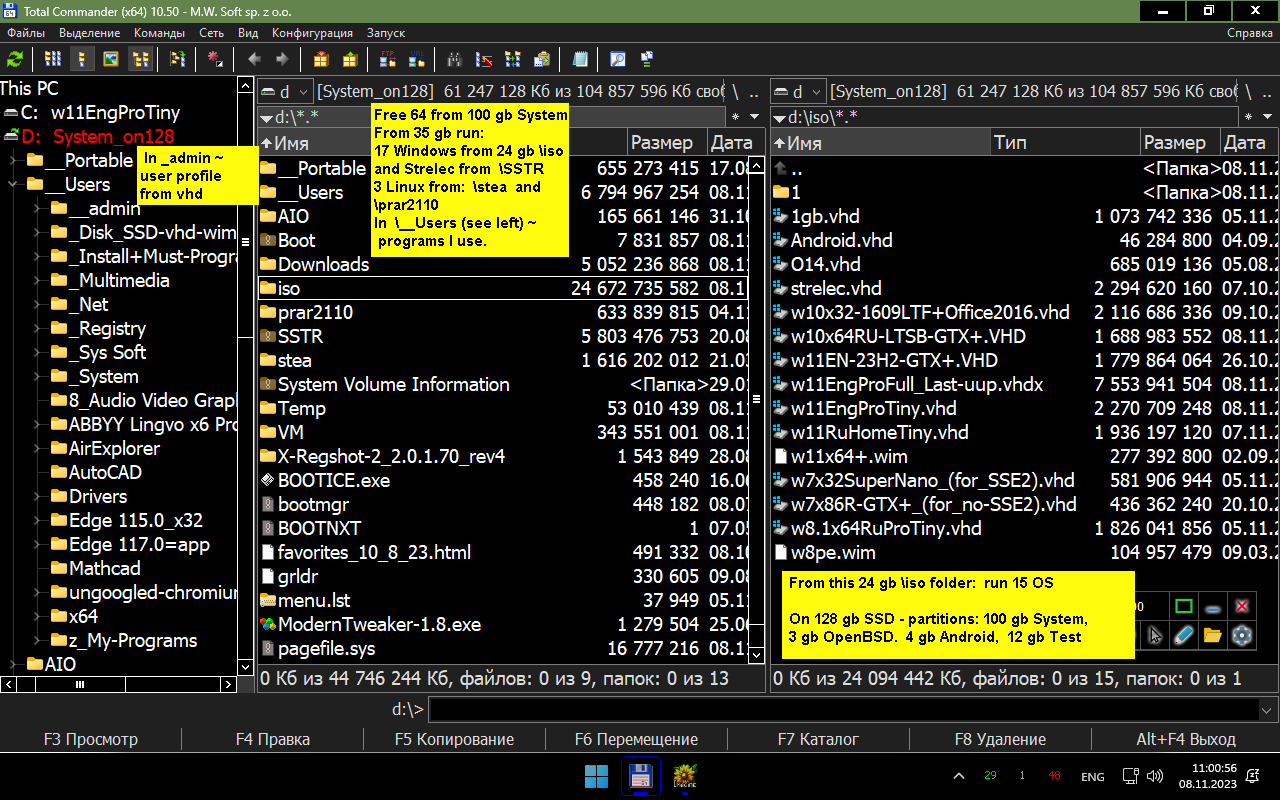Viewport: 1280px width, 800px height.
Task: Select the blue pencil tool icon
Action: click(x=1184, y=635)
